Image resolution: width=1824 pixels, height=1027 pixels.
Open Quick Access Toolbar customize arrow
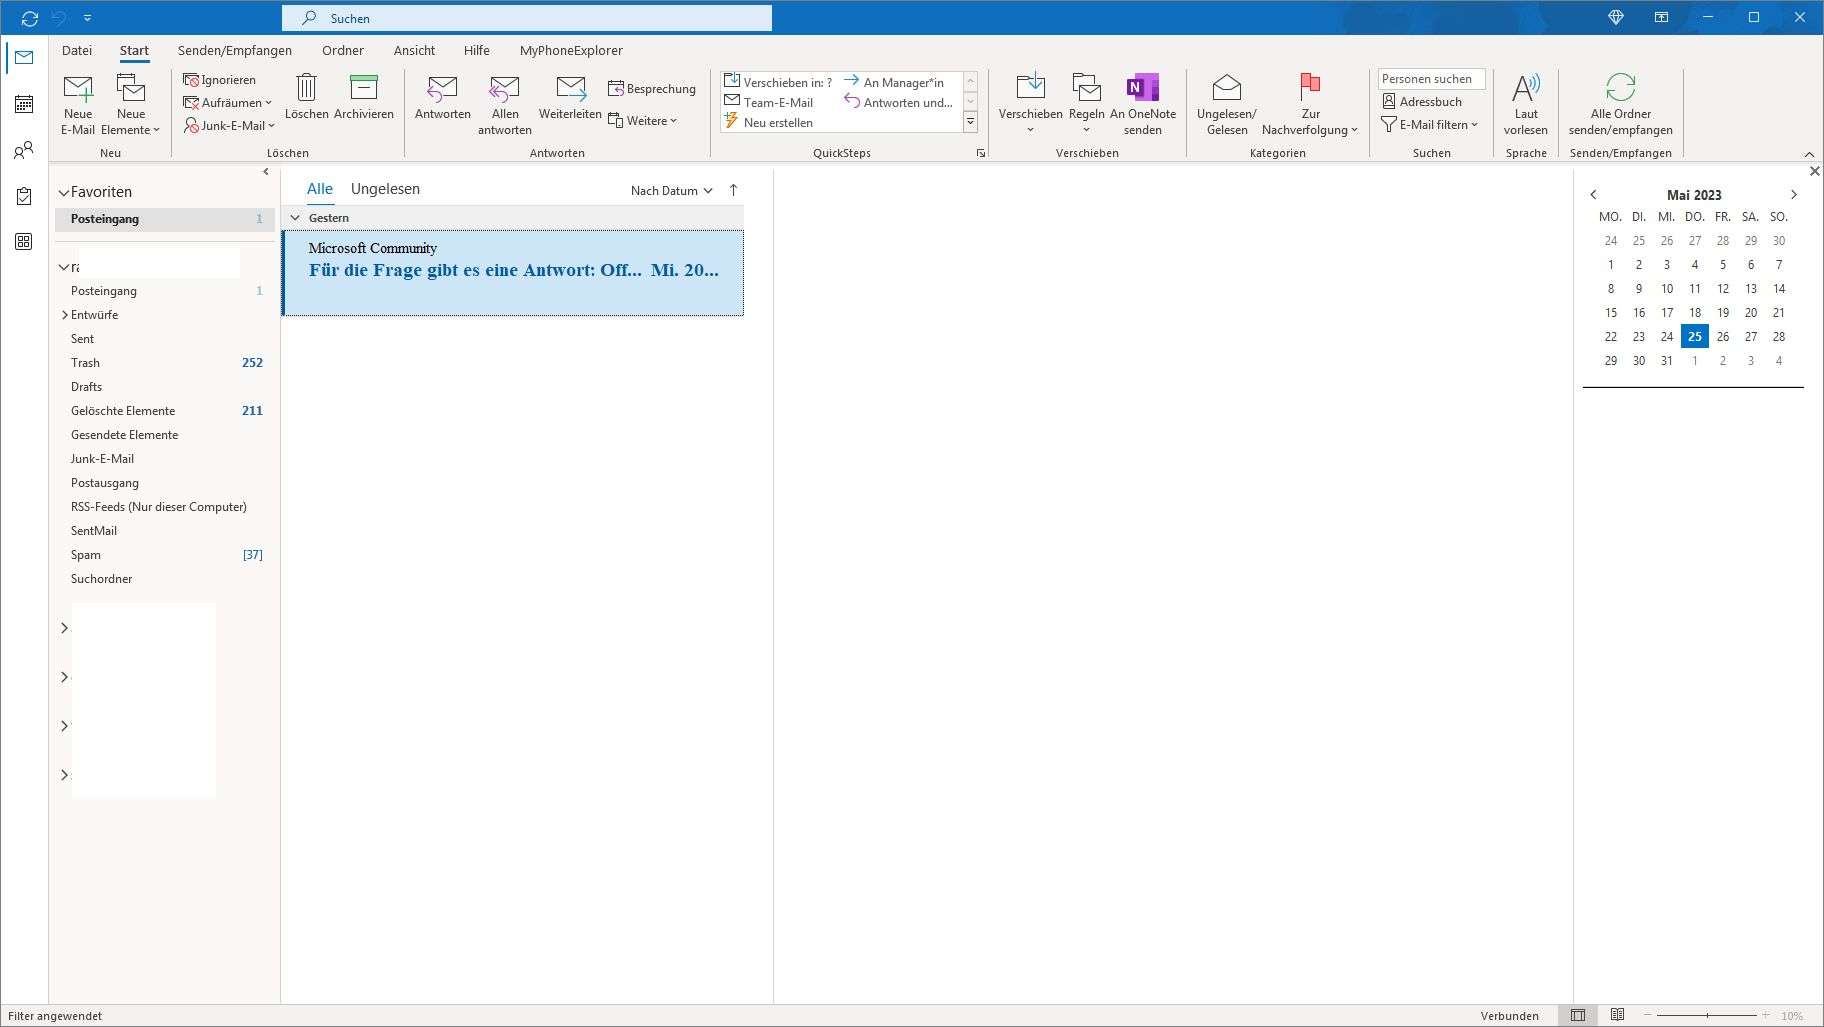[x=88, y=18]
